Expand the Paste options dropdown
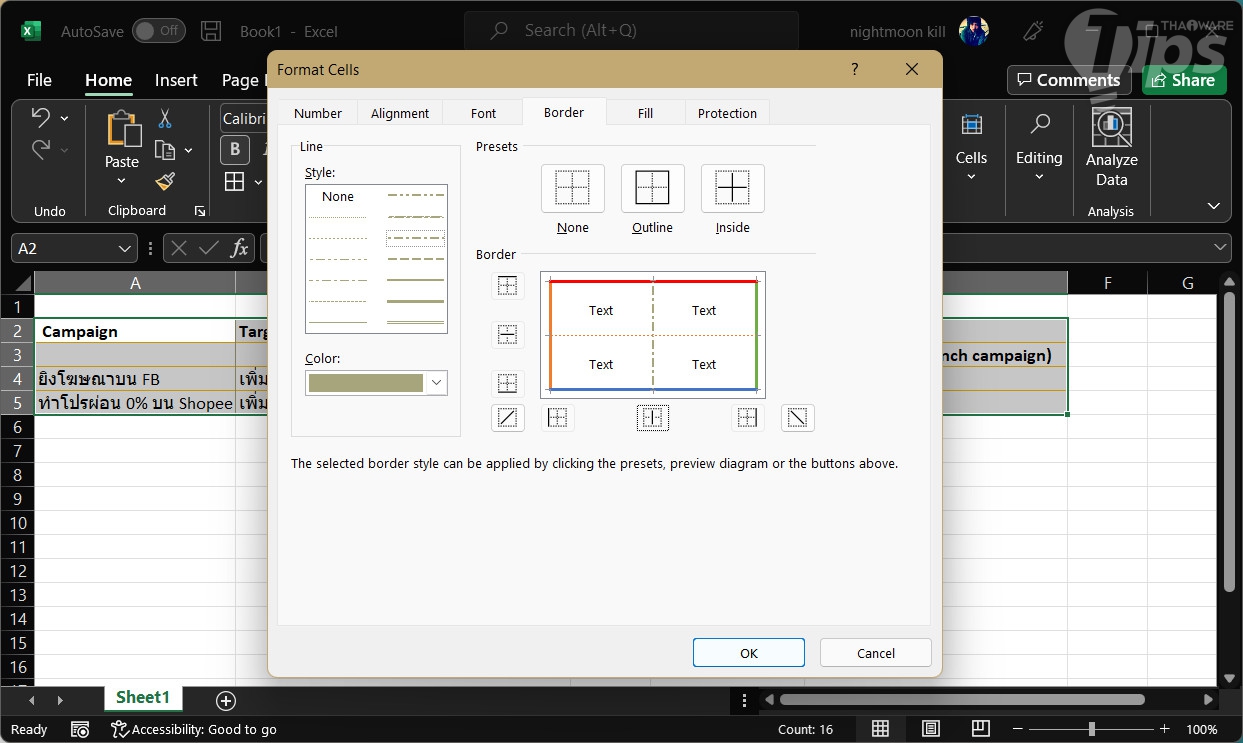Viewport: 1243px width, 743px height. [x=122, y=182]
